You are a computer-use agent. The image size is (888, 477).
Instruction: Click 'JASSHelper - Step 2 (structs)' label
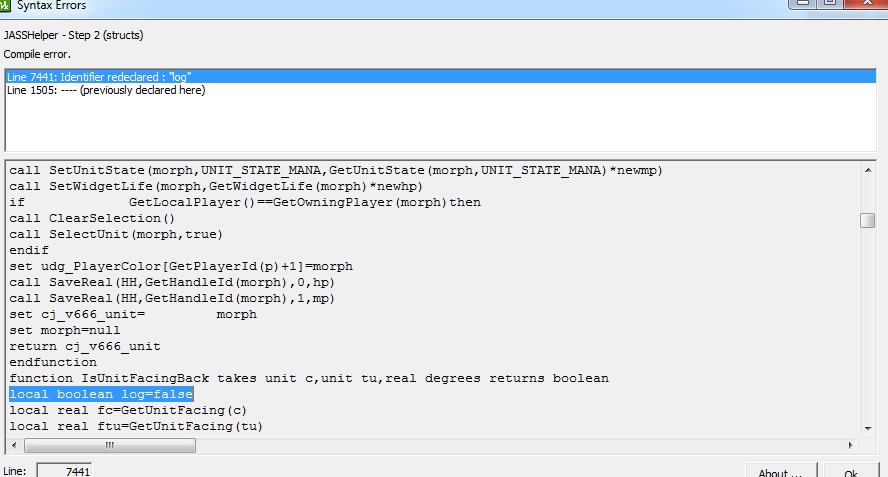(74, 35)
